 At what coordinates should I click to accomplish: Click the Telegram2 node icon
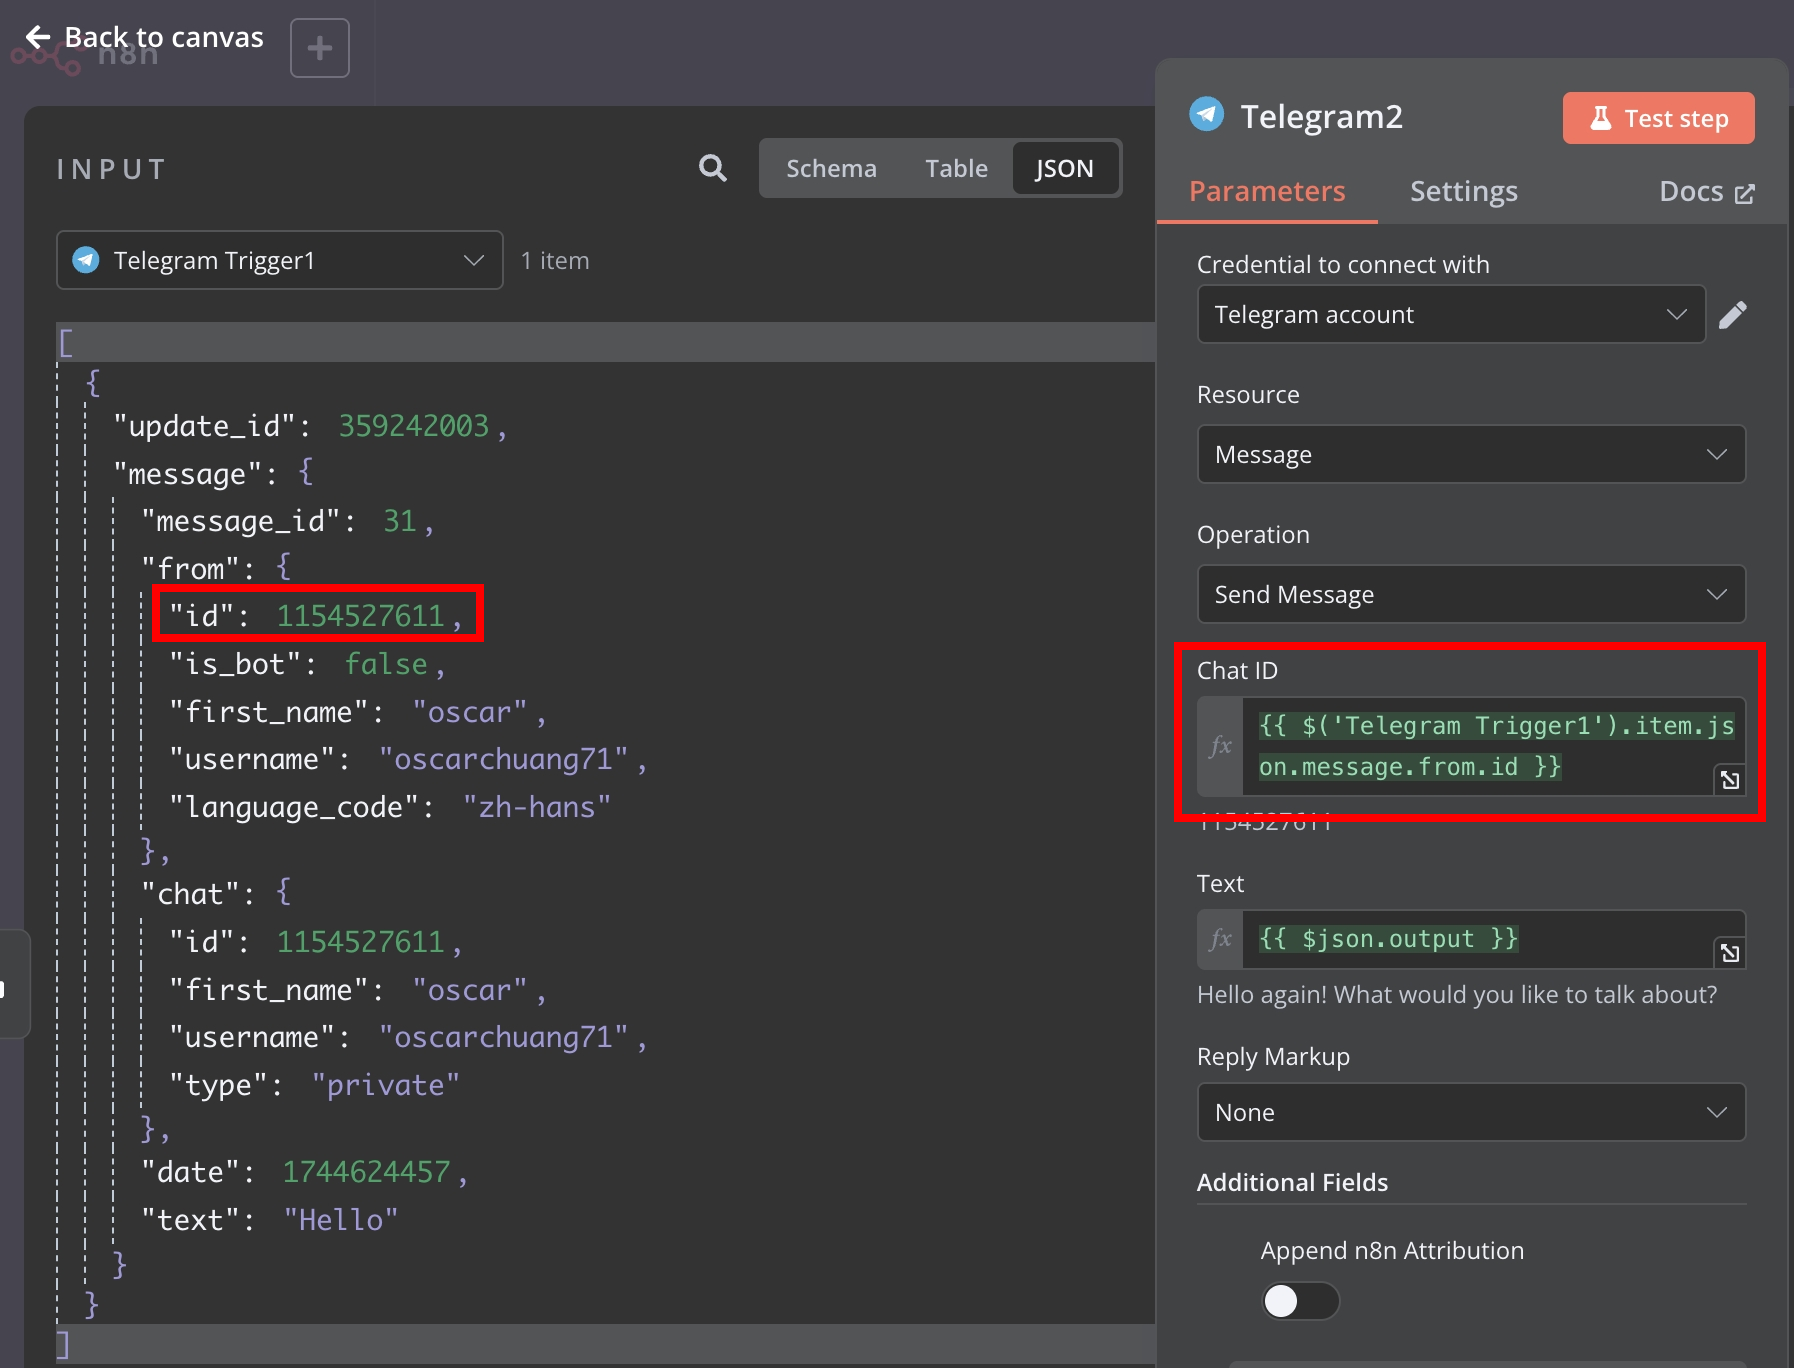pos(1207,115)
